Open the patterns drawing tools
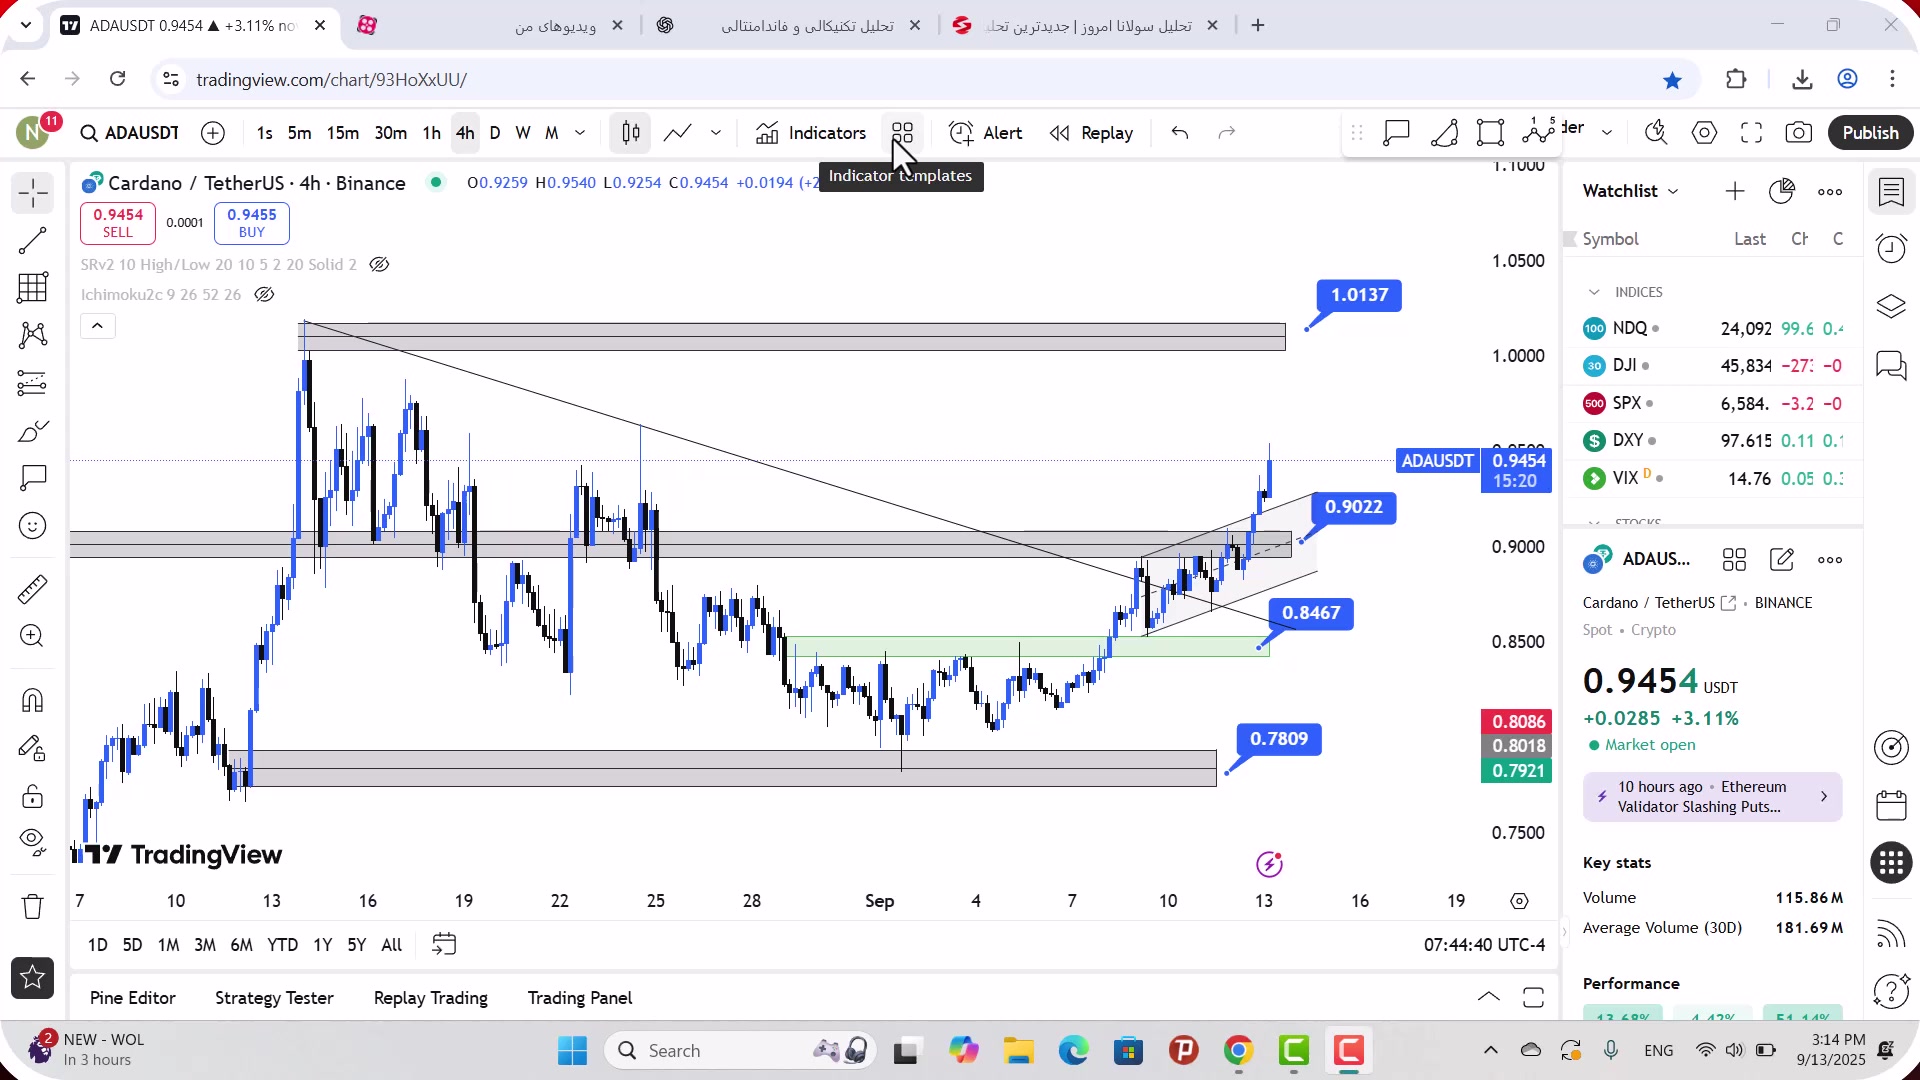This screenshot has width=1920, height=1080. pyautogui.click(x=33, y=335)
